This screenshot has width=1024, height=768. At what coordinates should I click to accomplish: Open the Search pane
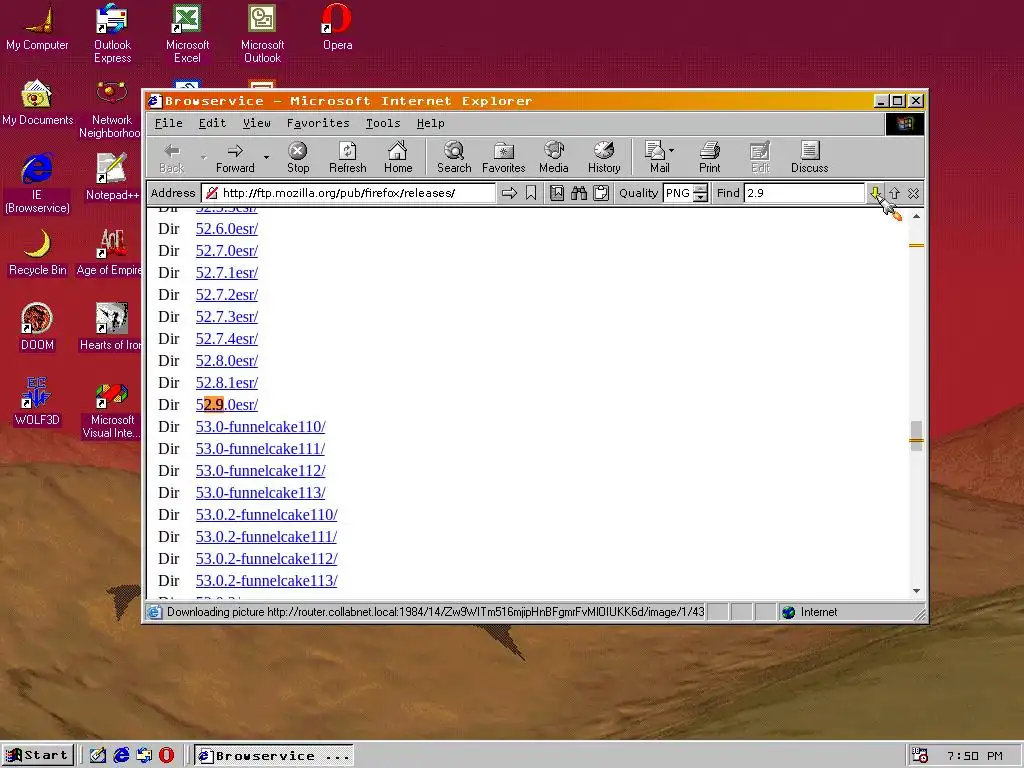pos(454,157)
